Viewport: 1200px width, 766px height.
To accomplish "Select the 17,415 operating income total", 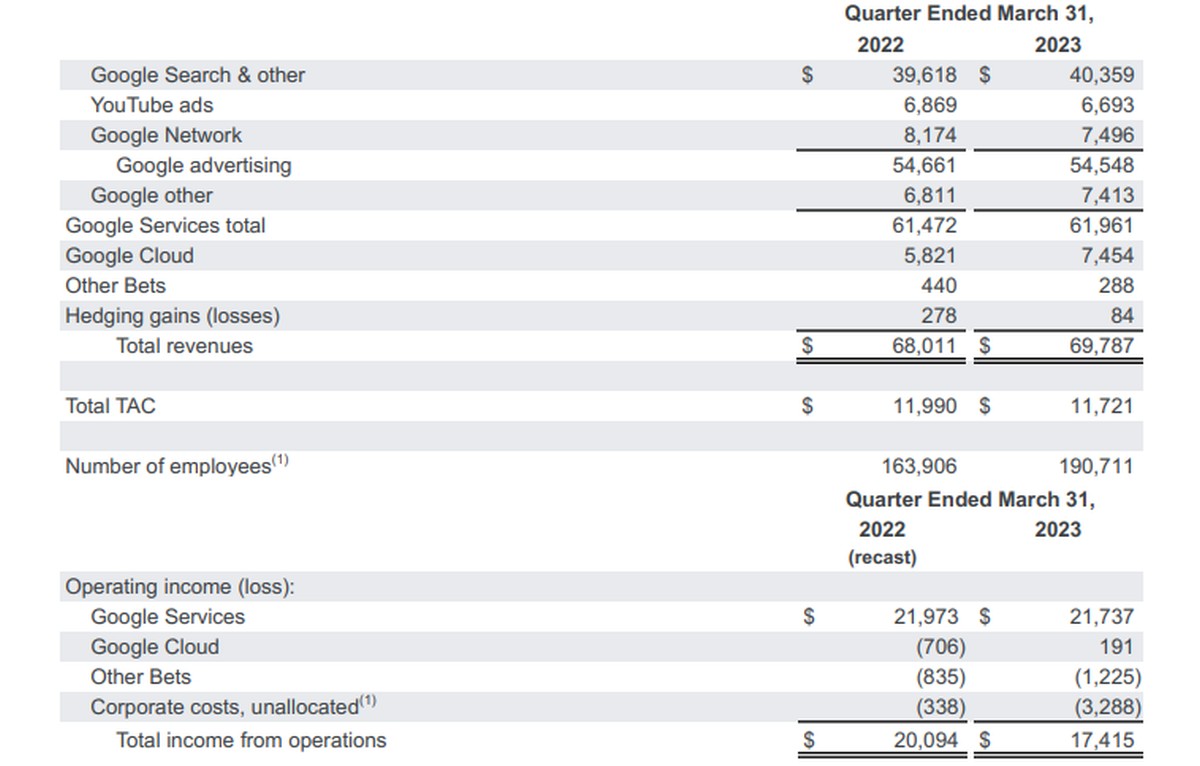I will tap(1101, 741).
